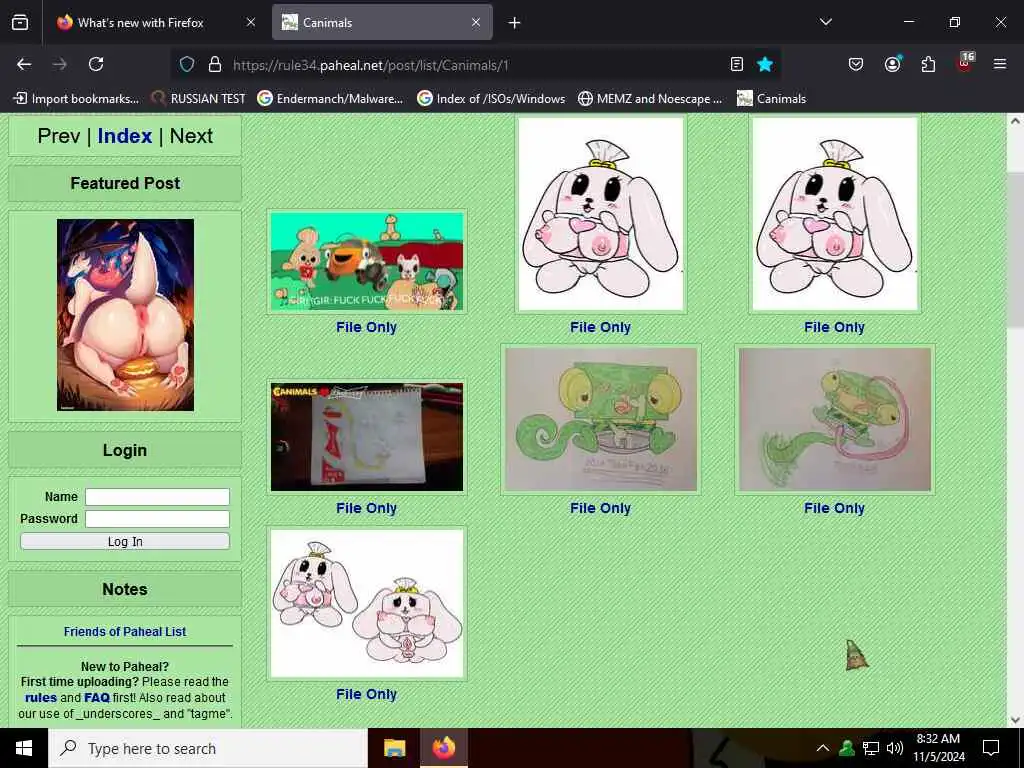This screenshot has width=1024, height=768.
Task: Save page to Pocket
Action: [x=856, y=64]
